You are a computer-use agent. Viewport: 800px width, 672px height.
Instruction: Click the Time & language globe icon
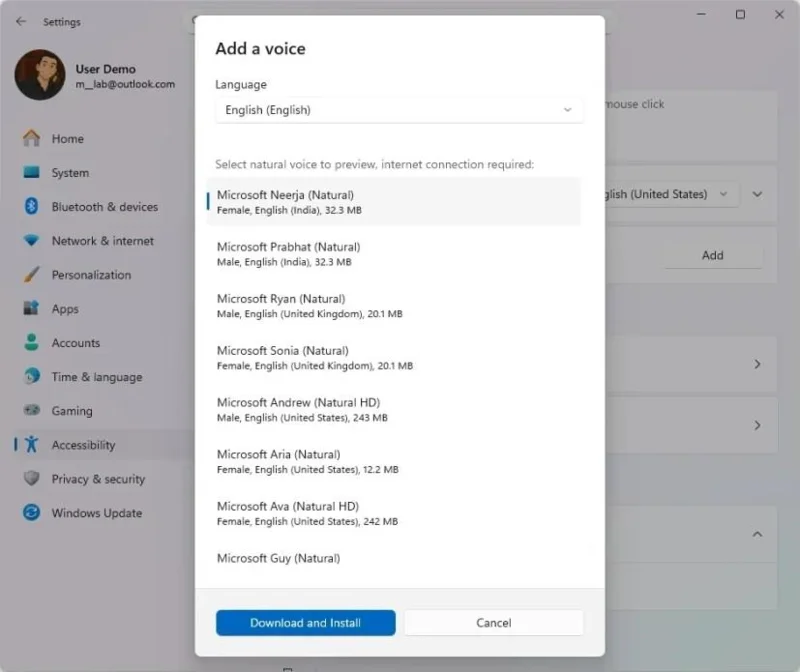coord(32,377)
